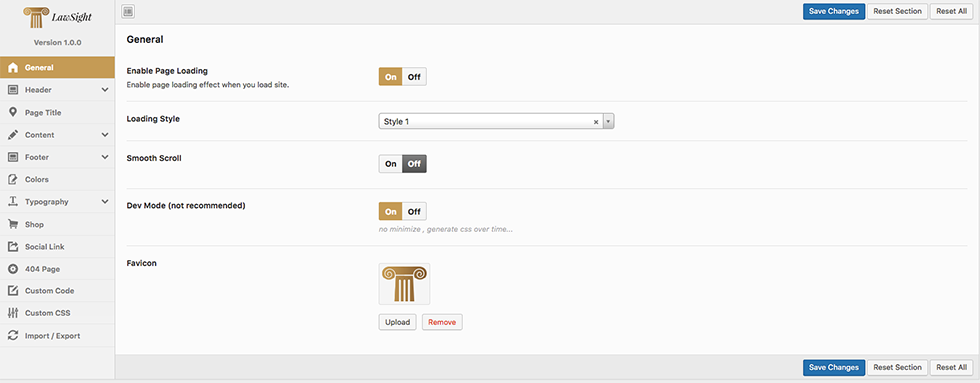Screen dimensions: 980x383
Task: Click the Custom CSS sliders icon
Action: [12, 314]
